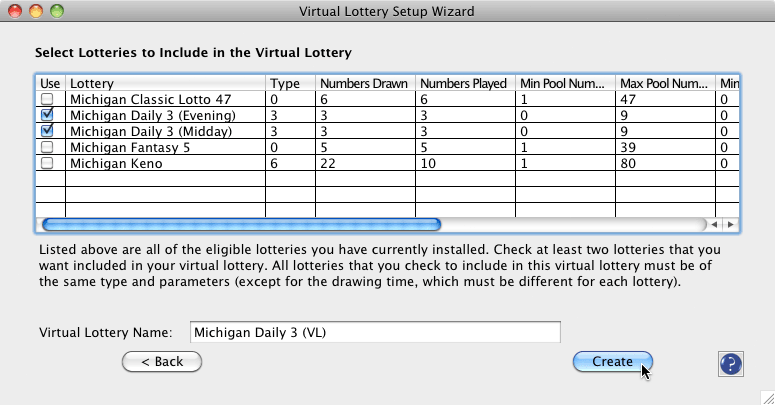Select the Type column header
This screenshot has height=405, width=775.
tap(290, 83)
